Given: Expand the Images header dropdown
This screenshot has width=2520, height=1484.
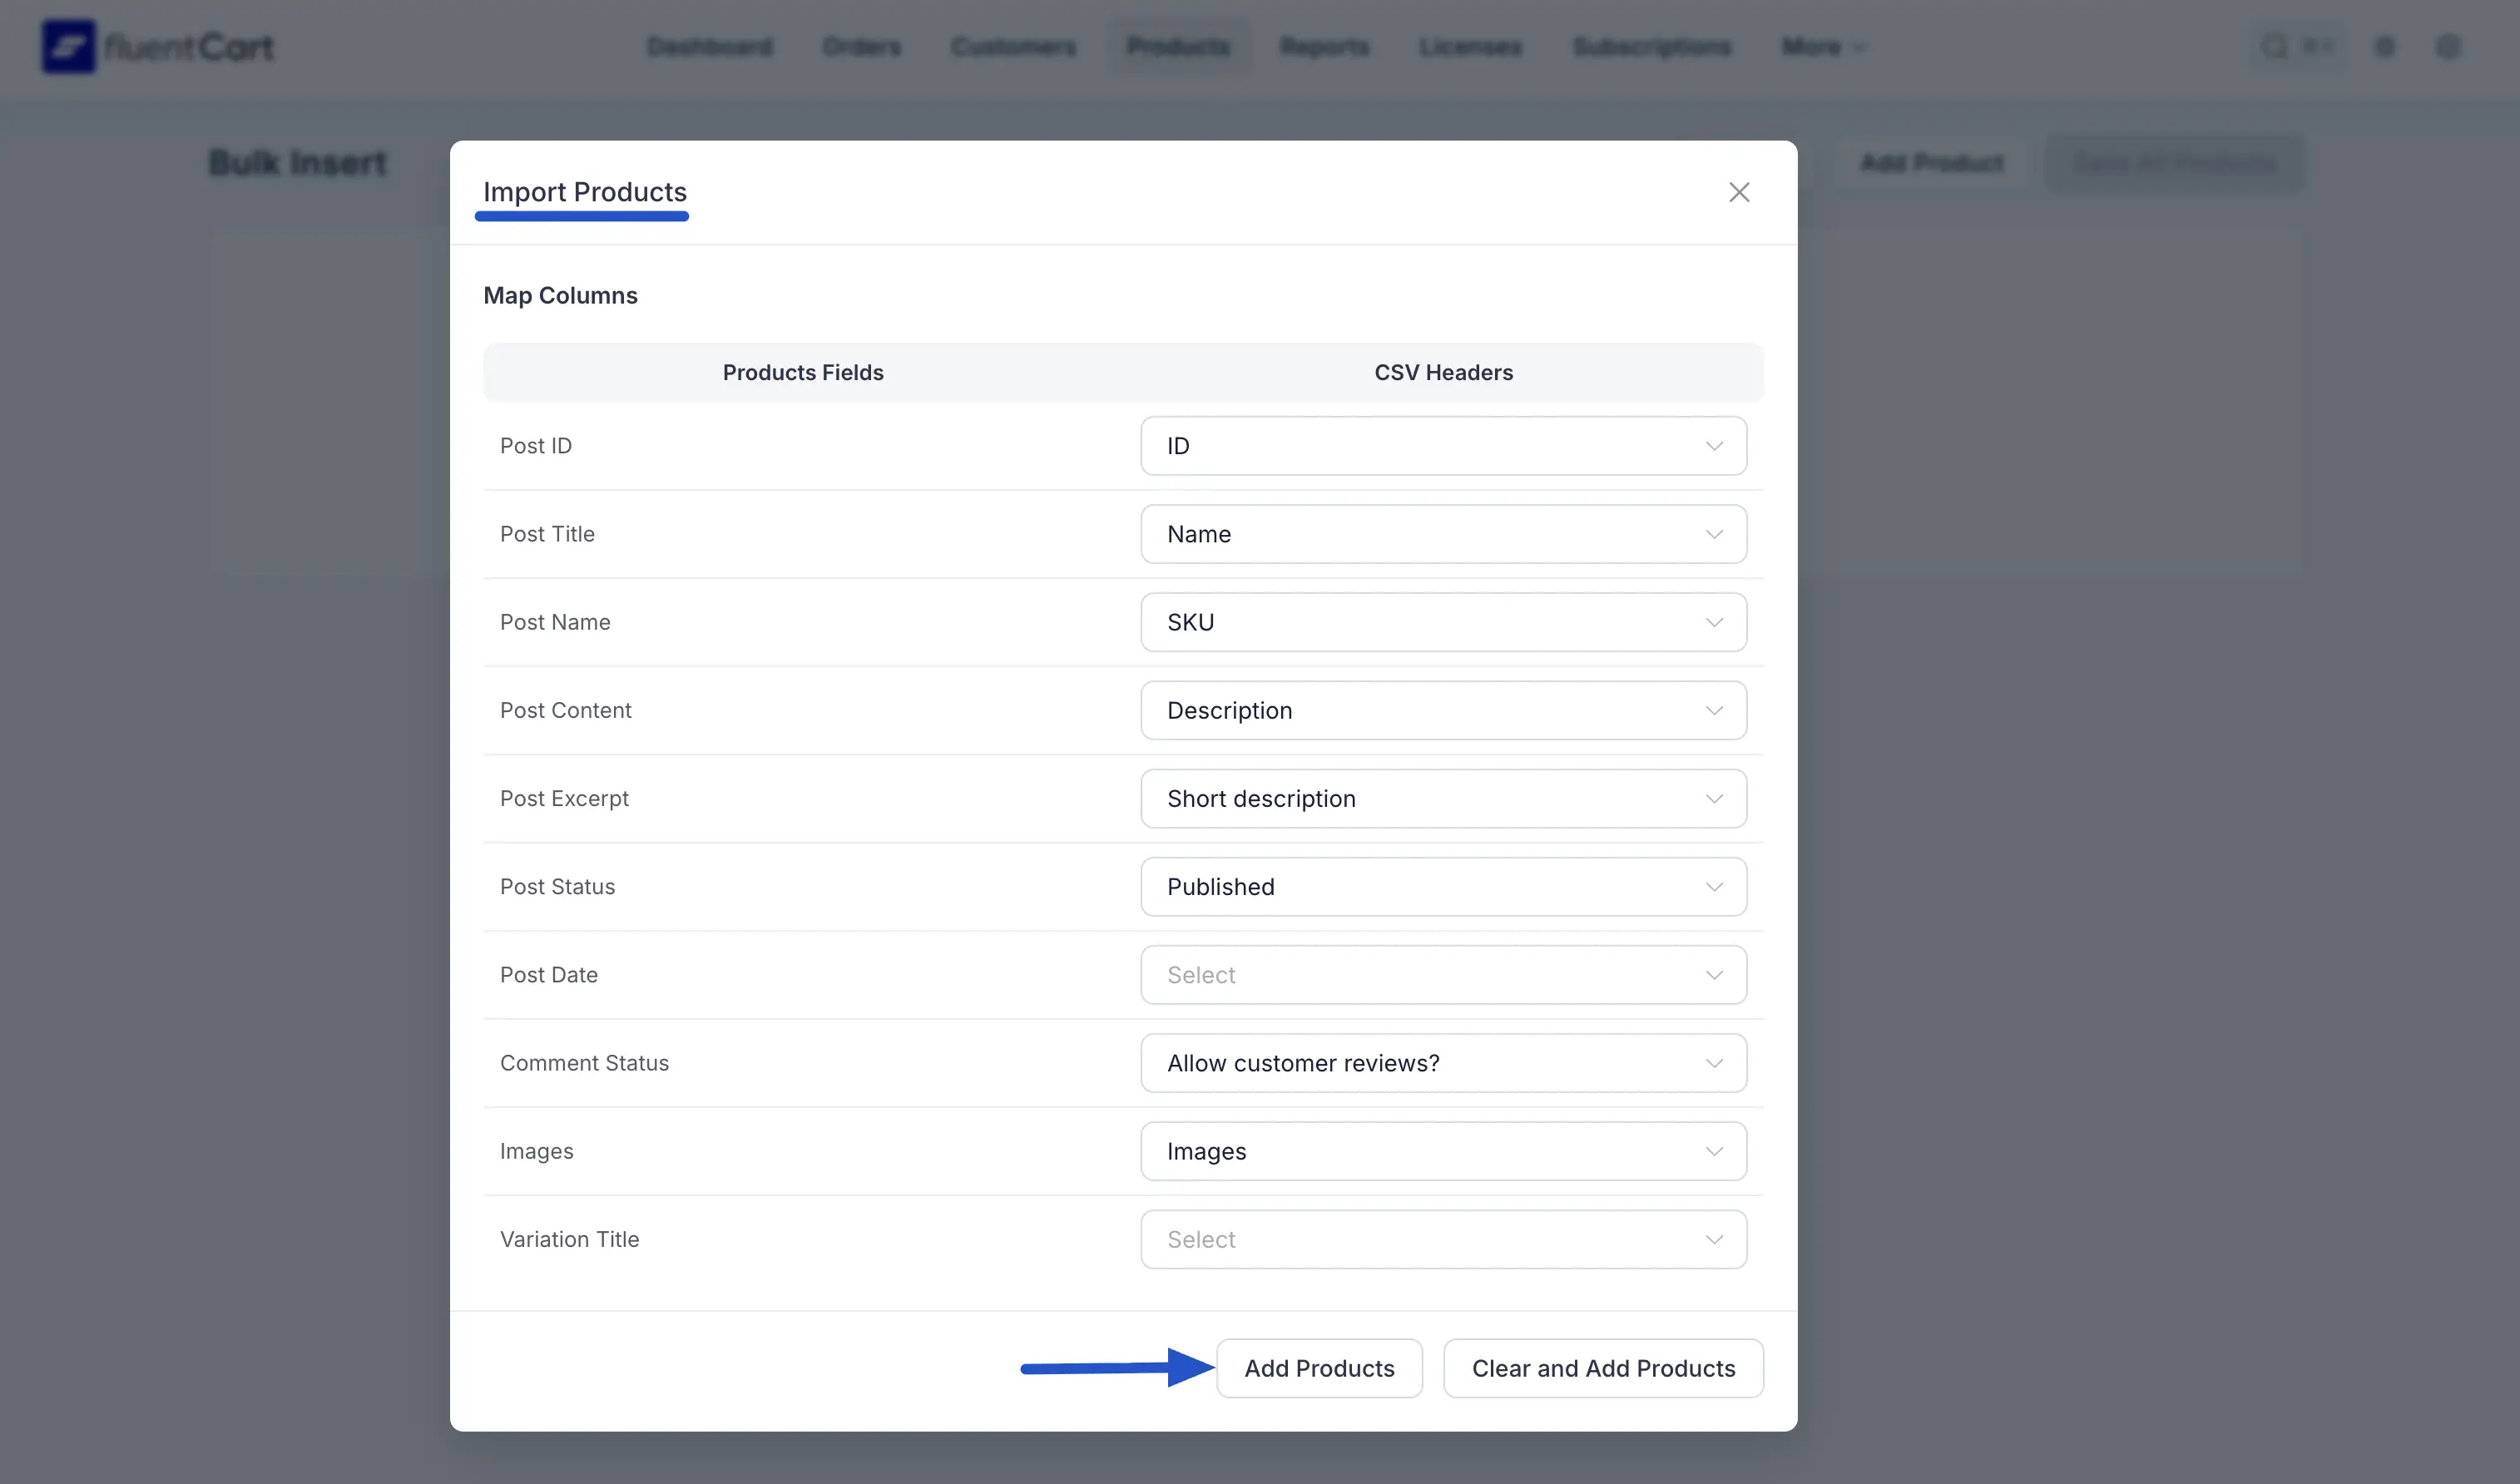Looking at the screenshot, I should (1442, 1151).
